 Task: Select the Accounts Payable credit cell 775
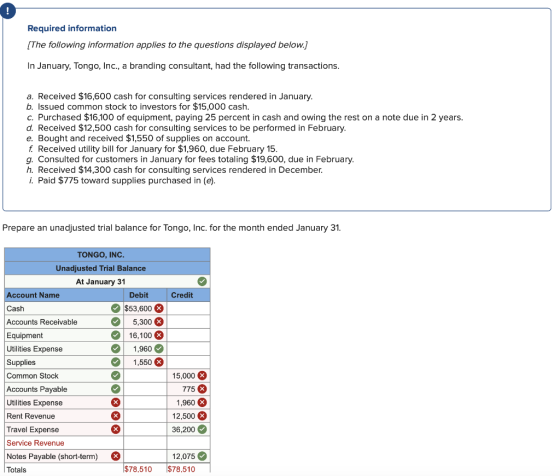pyautogui.click(x=188, y=389)
